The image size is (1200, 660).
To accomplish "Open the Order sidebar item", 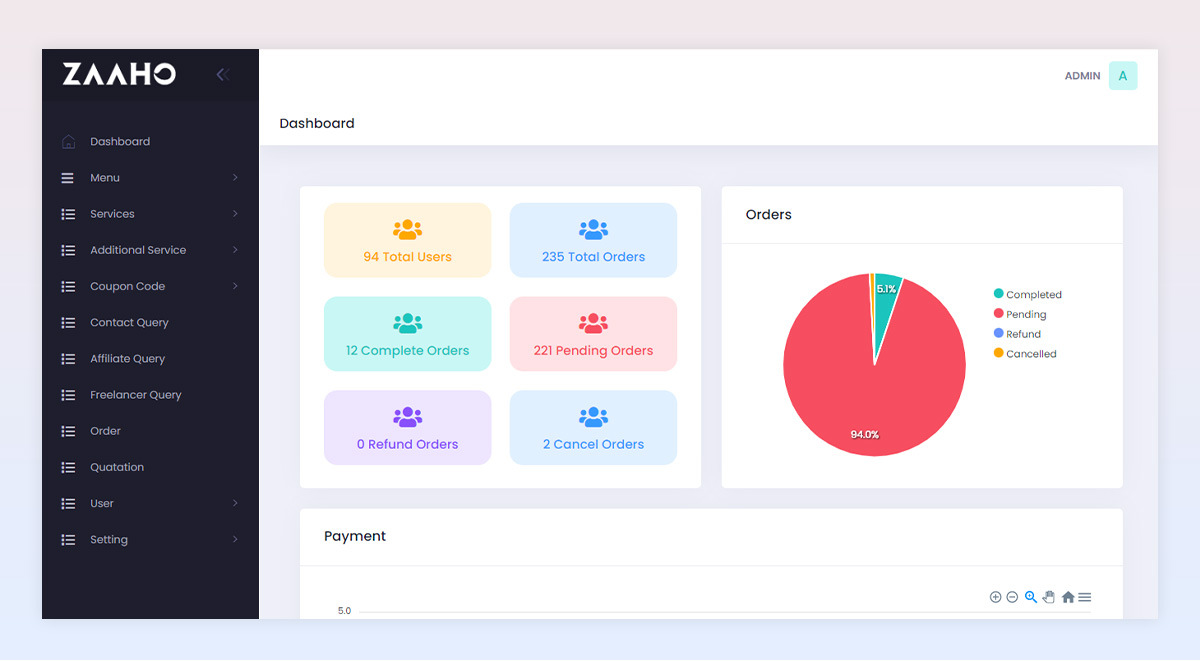I will pyautogui.click(x=105, y=431).
